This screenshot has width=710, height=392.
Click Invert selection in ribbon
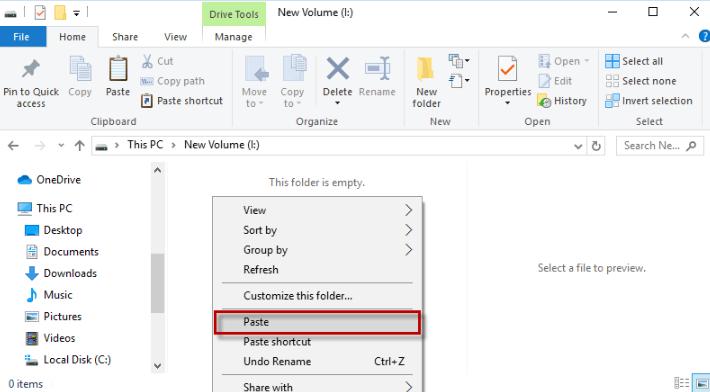pyautogui.click(x=649, y=100)
